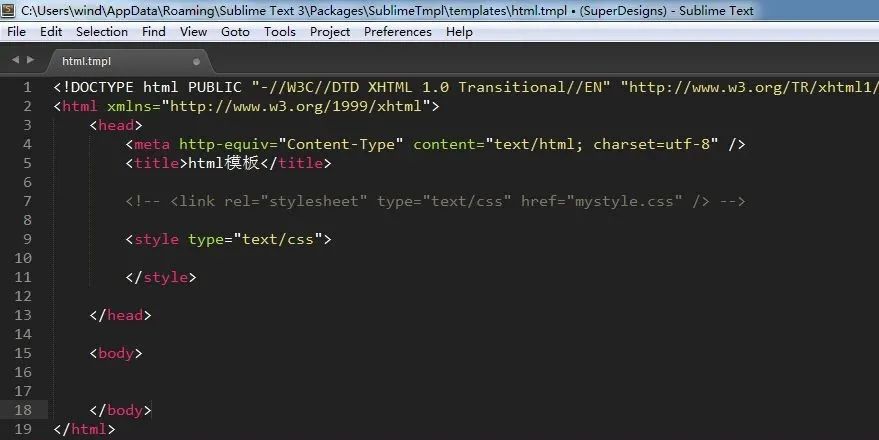Close html.tmpl tab via unsaved dot
The width and height of the screenshot is (879, 440).
pos(196,62)
